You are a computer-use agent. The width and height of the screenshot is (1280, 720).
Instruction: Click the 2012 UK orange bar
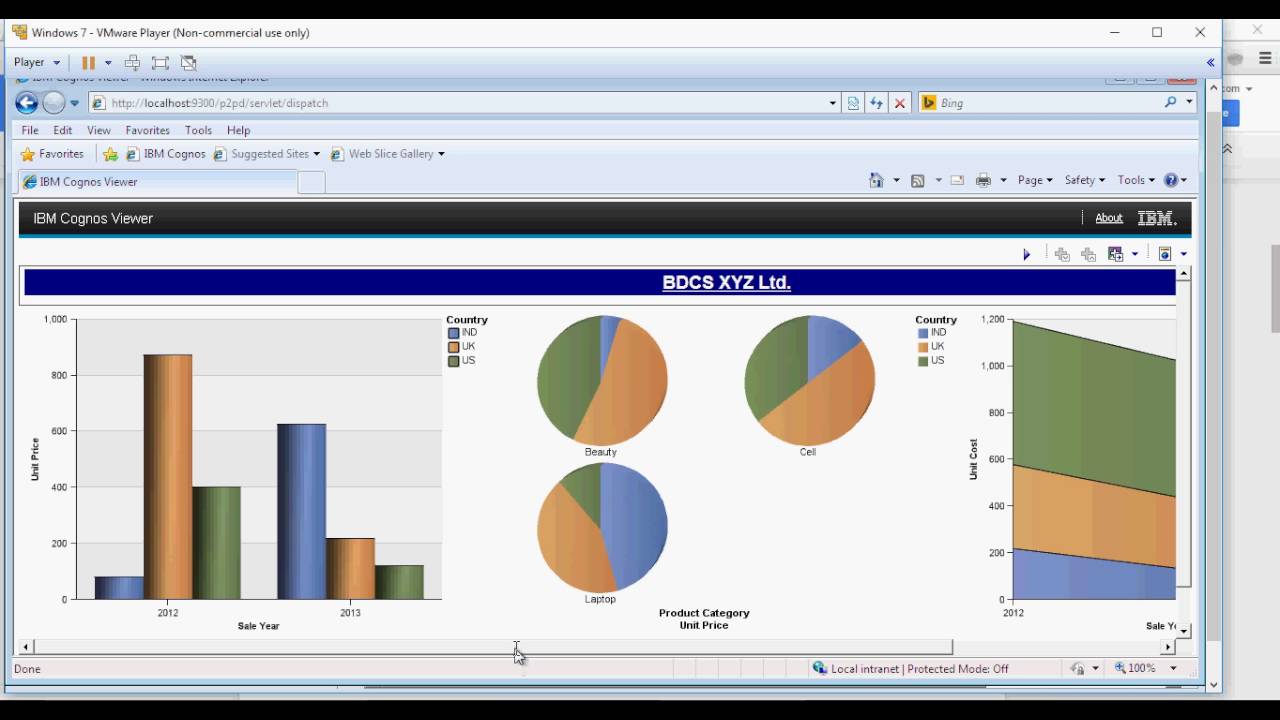[x=168, y=477]
